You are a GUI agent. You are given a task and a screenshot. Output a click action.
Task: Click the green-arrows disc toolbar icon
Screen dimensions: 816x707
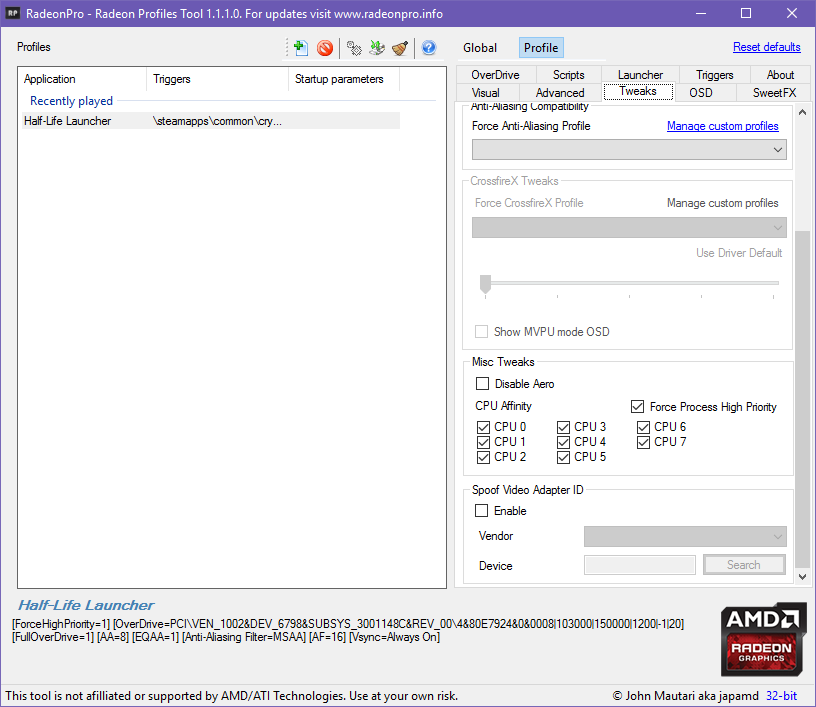[377, 48]
